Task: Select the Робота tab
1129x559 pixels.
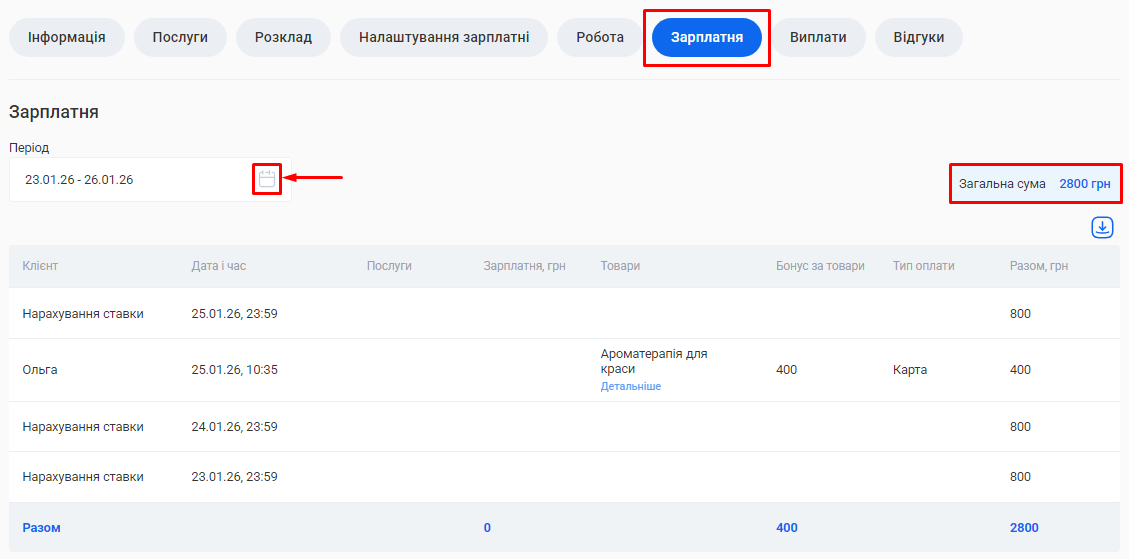Action: click(600, 38)
